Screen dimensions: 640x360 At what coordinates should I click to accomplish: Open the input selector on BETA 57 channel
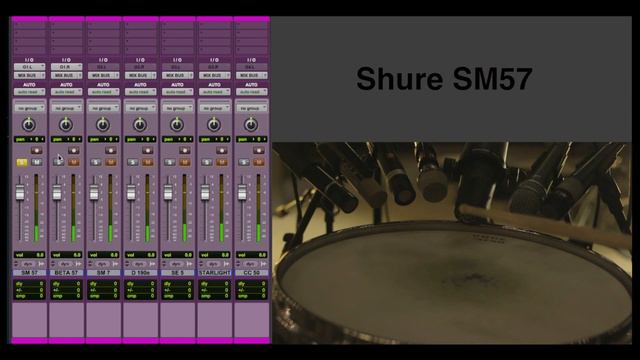(67, 67)
